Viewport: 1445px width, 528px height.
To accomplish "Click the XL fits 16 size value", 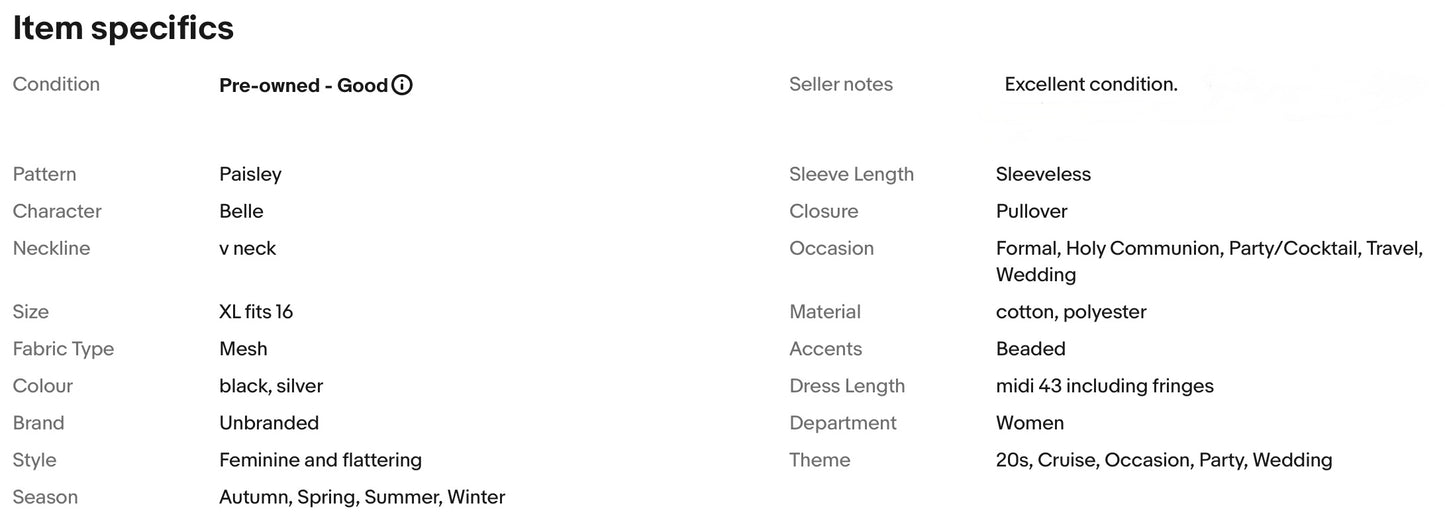I will 256,312.
